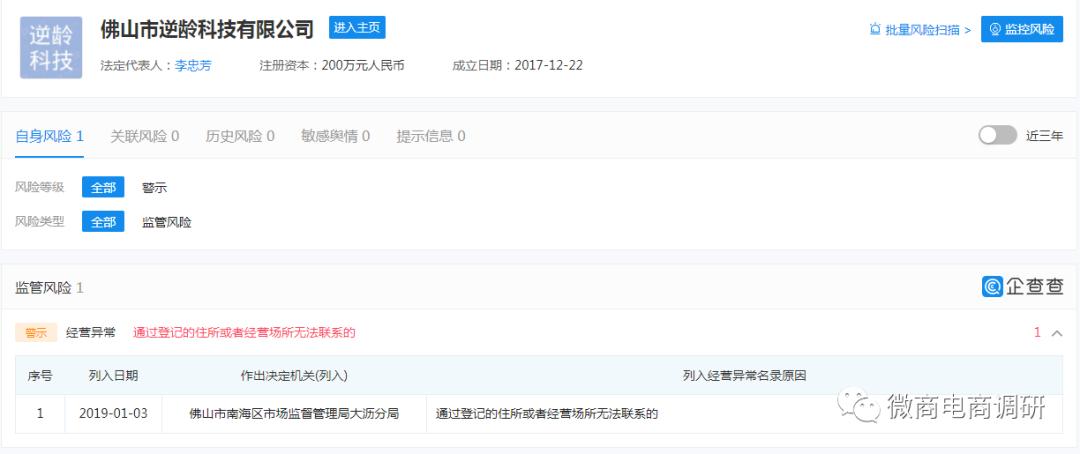
Task: Click the 监控风险 button
Action: [x=1022, y=30]
